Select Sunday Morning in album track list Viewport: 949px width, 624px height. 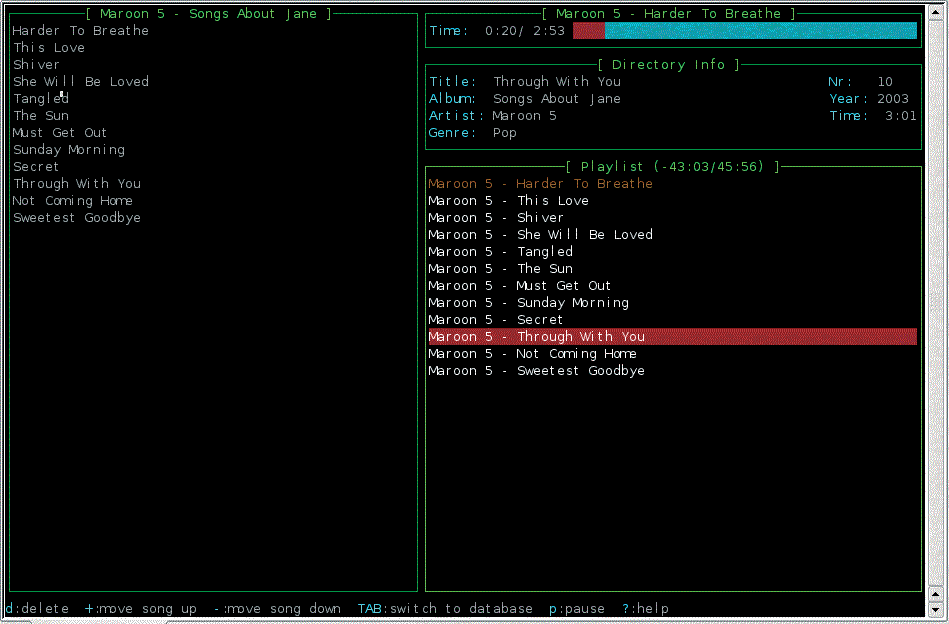69,149
